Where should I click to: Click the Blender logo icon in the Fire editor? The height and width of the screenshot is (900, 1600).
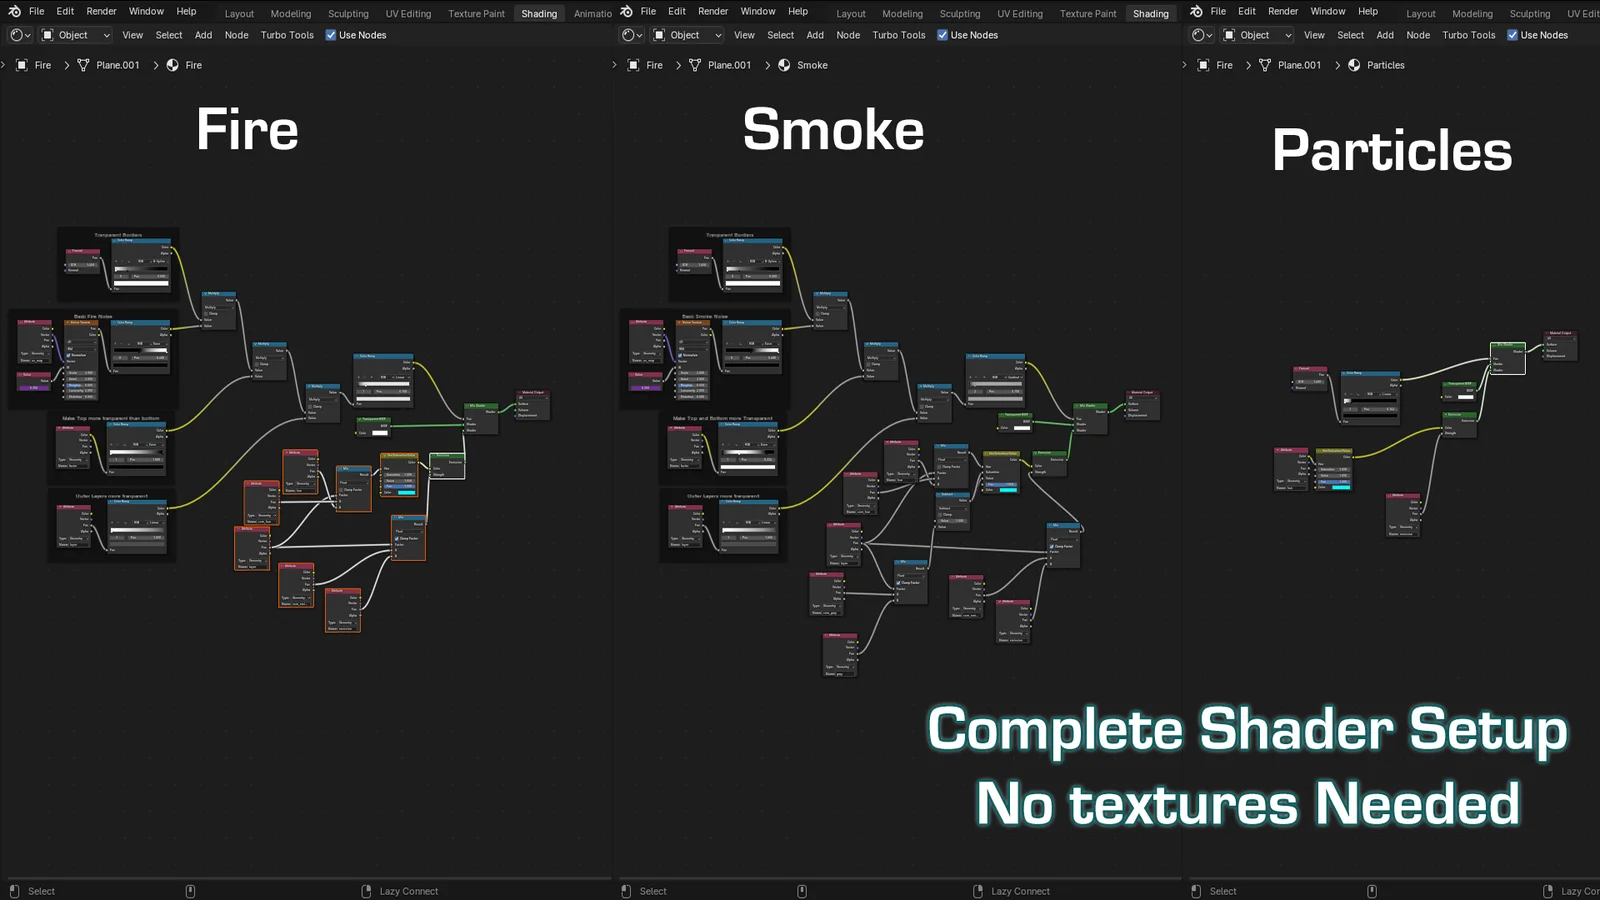coord(13,11)
